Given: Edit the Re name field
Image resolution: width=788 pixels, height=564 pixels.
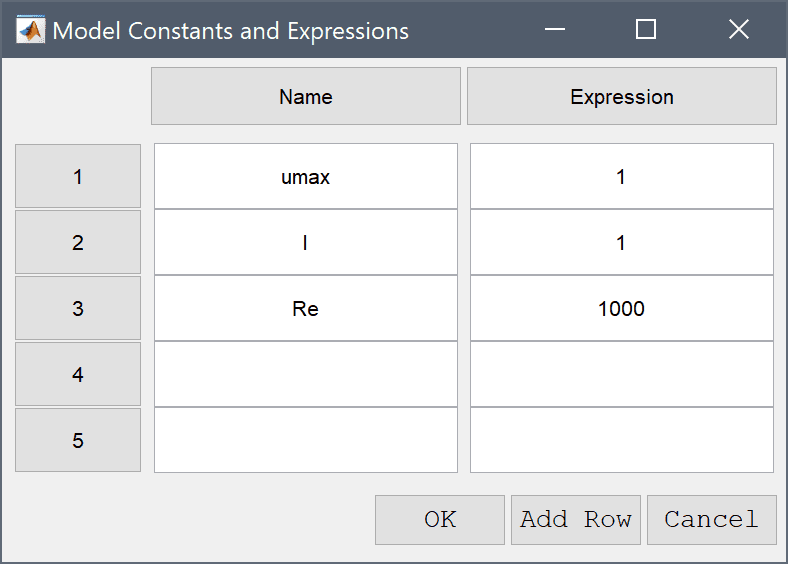Looking at the screenshot, I should click(x=306, y=308).
